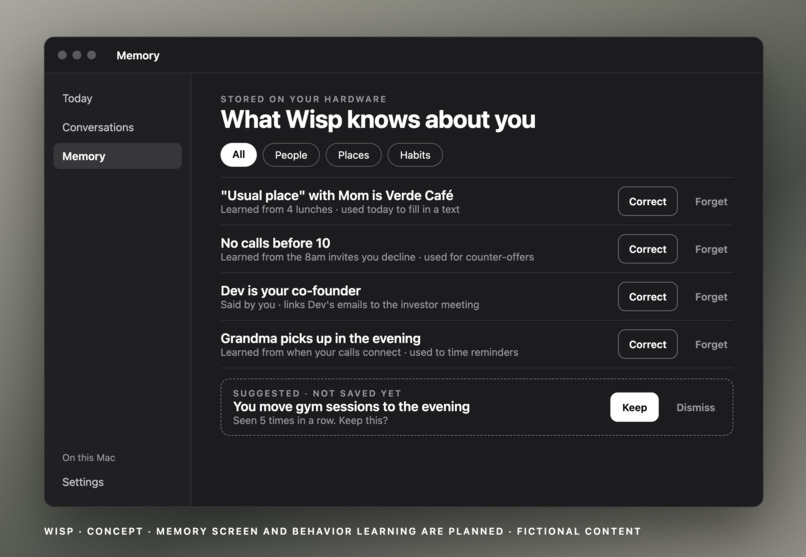This screenshot has height=557, width=806.
Task: Click the close window dot
Action: (62, 55)
